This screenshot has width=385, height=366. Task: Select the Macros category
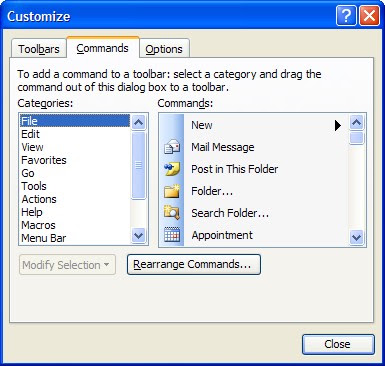coord(75,225)
